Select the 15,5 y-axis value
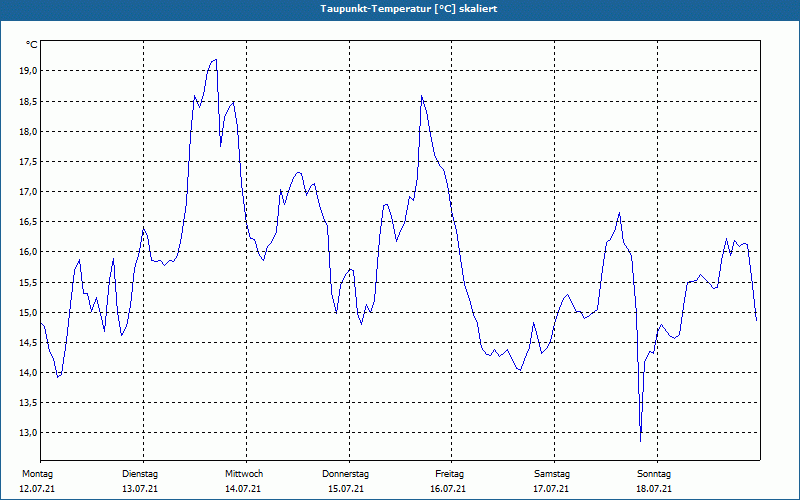The height and width of the screenshot is (500, 800). (x=28, y=282)
